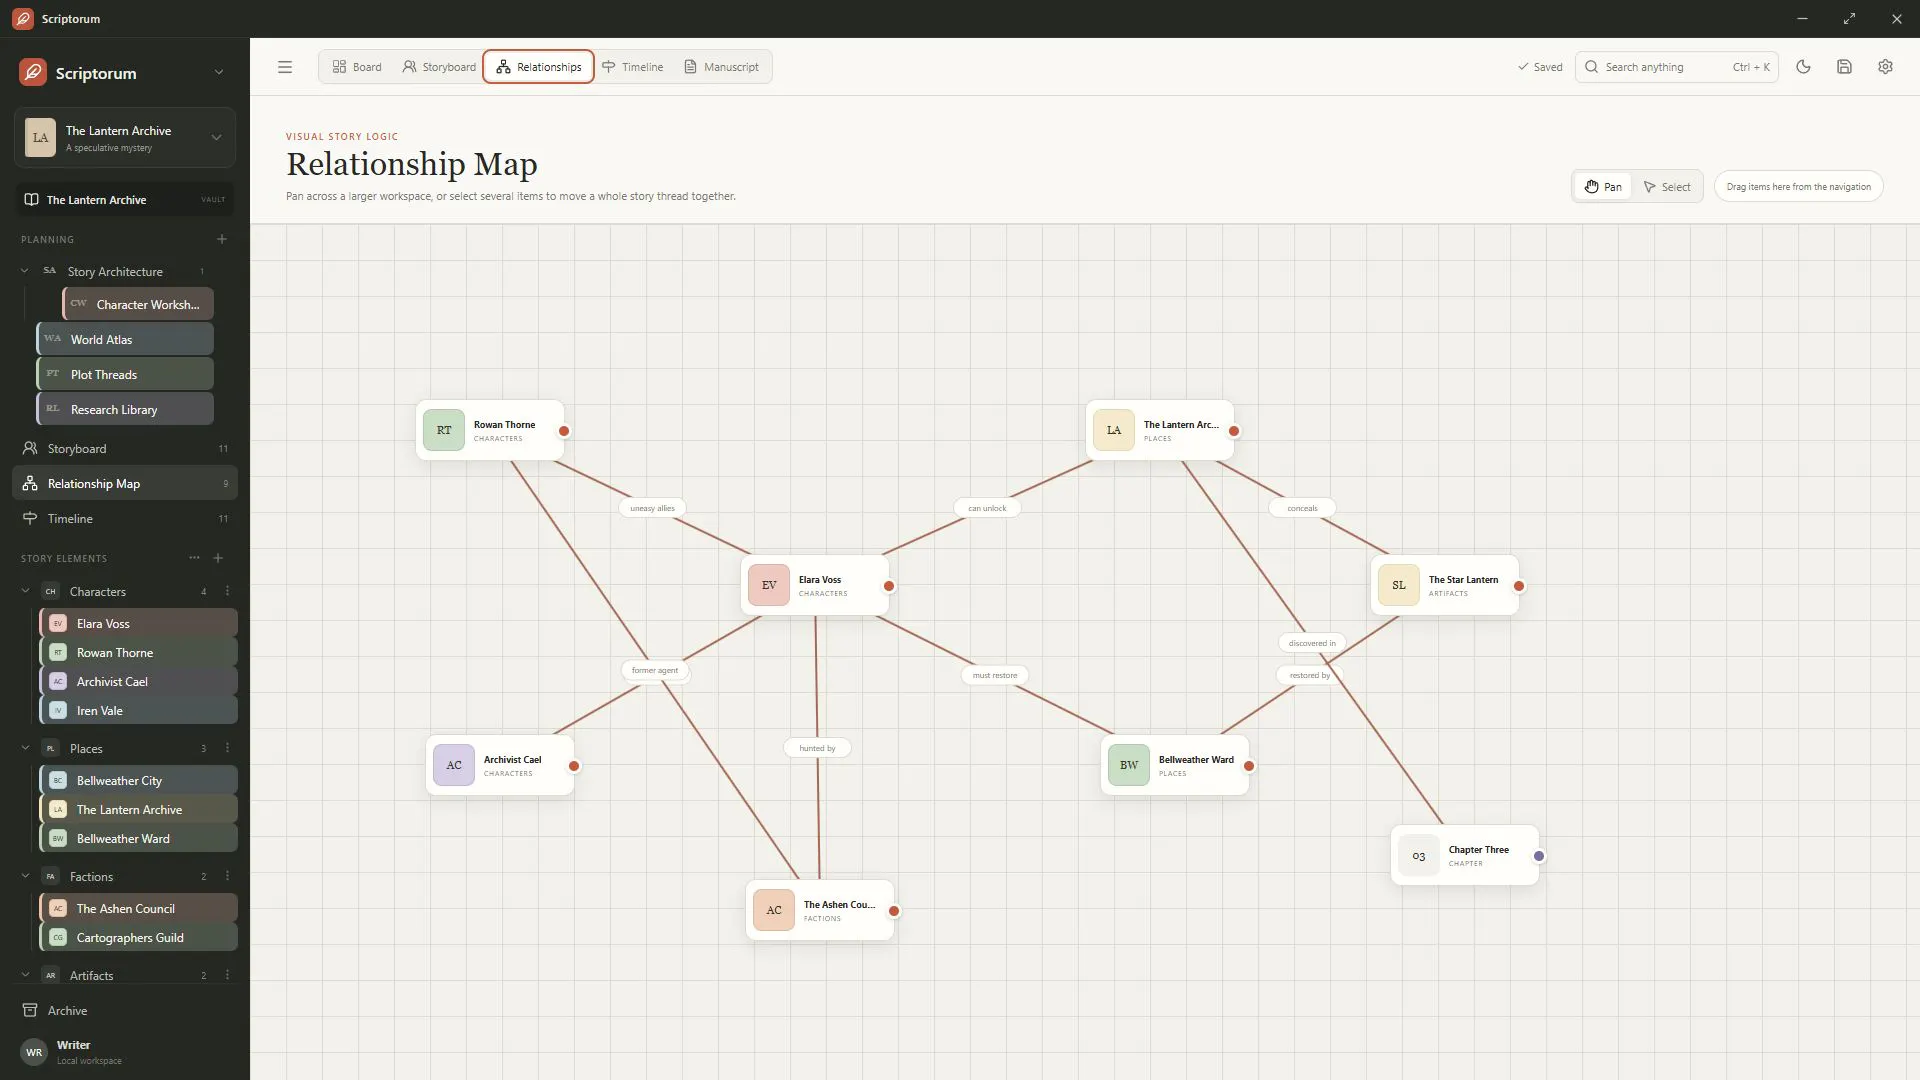Select Cartographers Guild in Factions list
Image resolution: width=1920 pixels, height=1080 pixels.
139,937
